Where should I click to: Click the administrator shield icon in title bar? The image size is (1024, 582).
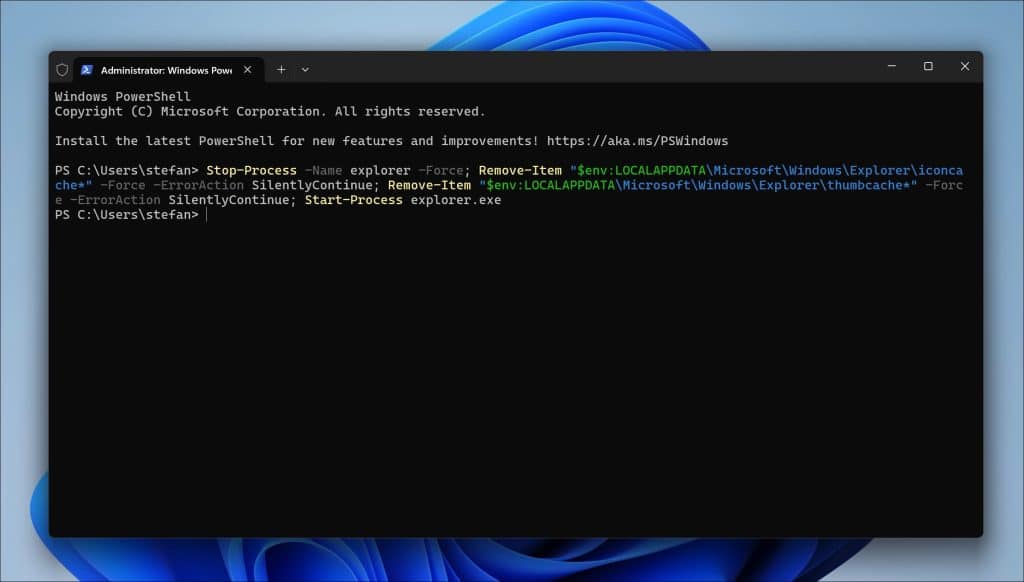[62, 69]
